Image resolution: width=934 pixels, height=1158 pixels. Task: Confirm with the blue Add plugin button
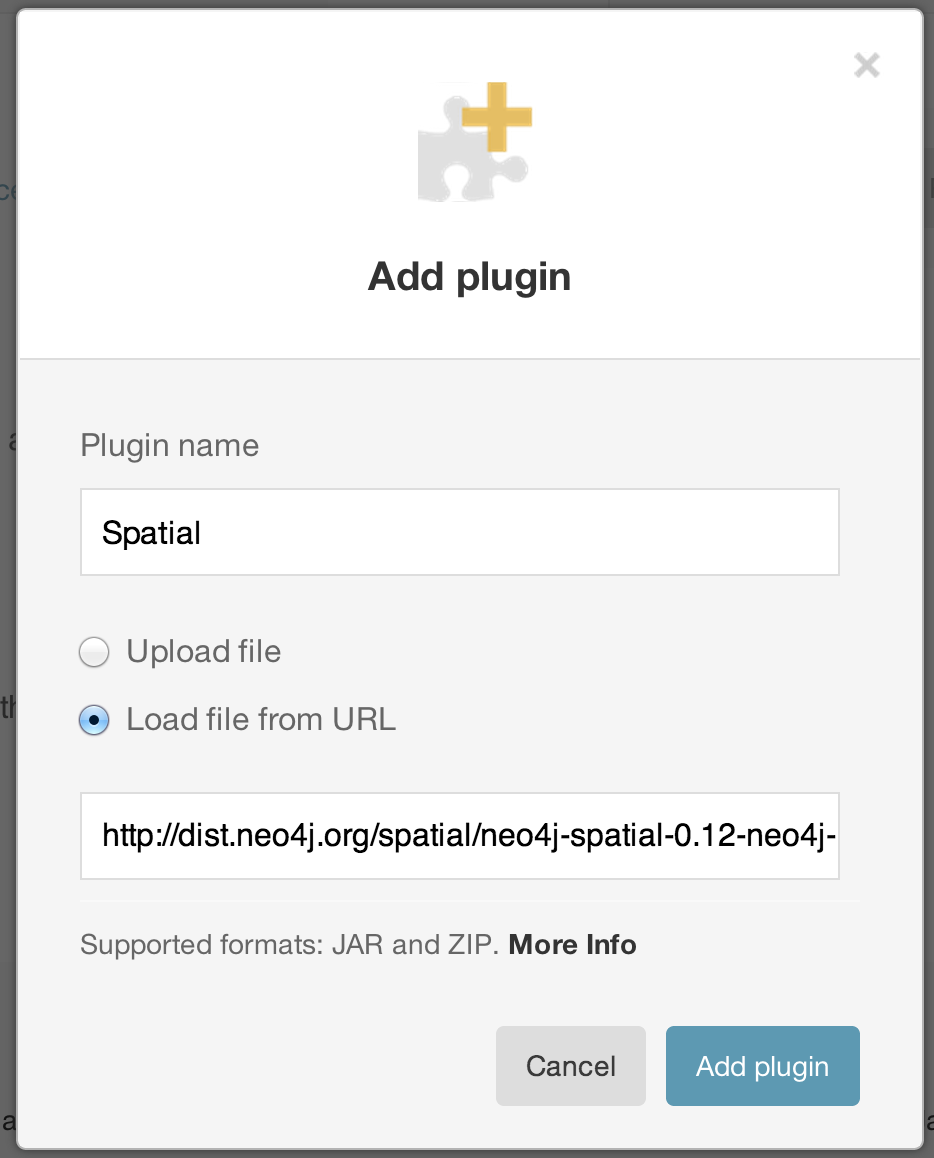click(762, 1066)
